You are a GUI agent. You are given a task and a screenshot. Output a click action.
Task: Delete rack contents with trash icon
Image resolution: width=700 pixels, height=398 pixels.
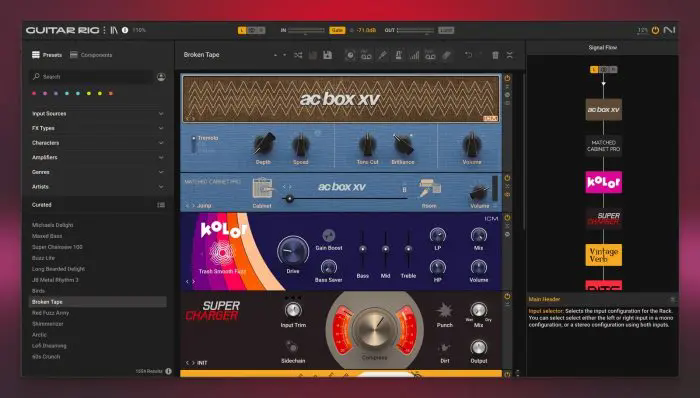[x=495, y=55]
